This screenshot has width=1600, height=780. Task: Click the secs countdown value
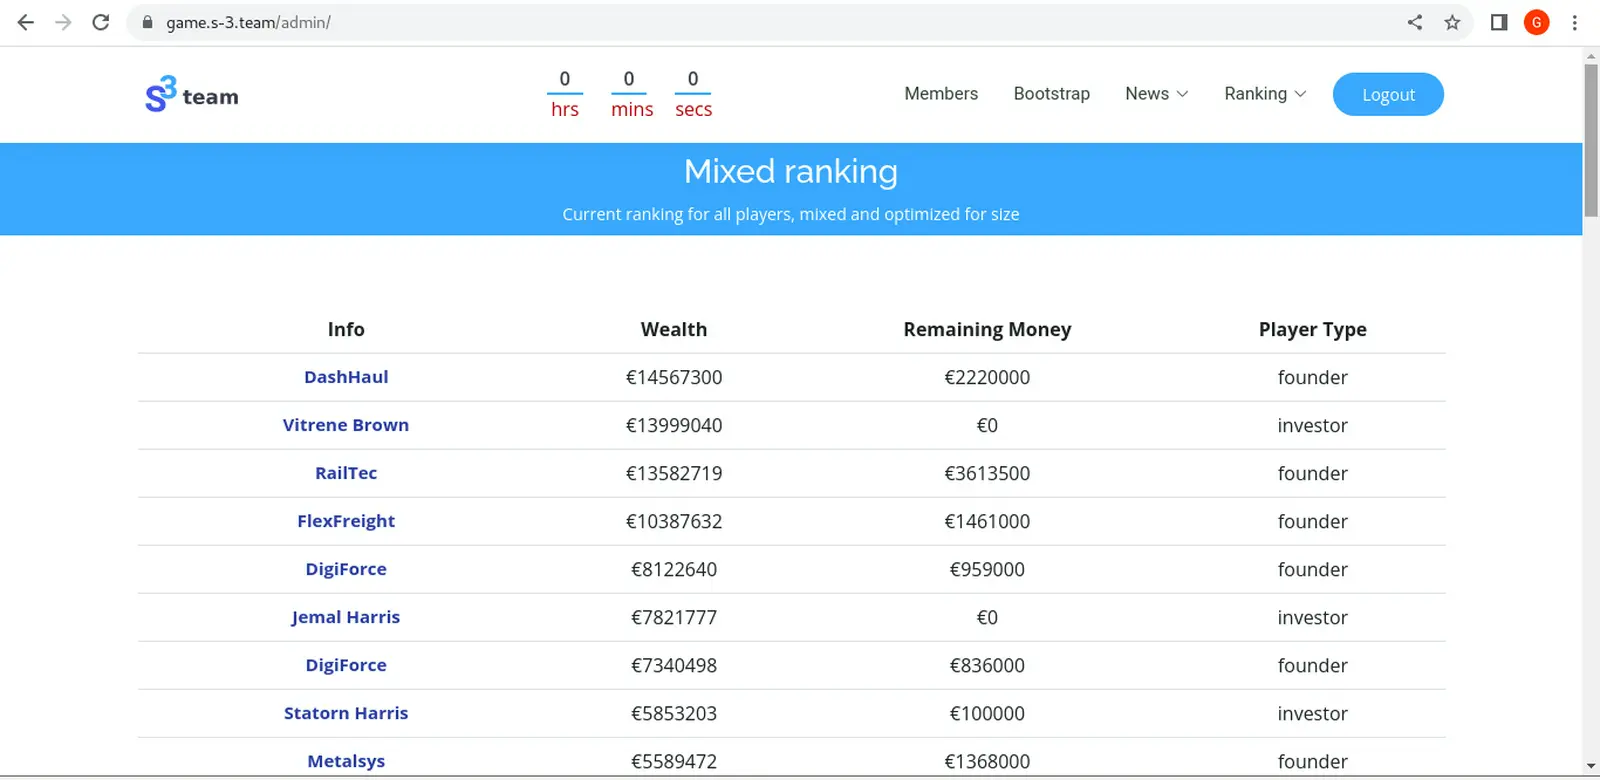pyautogui.click(x=693, y=79)
